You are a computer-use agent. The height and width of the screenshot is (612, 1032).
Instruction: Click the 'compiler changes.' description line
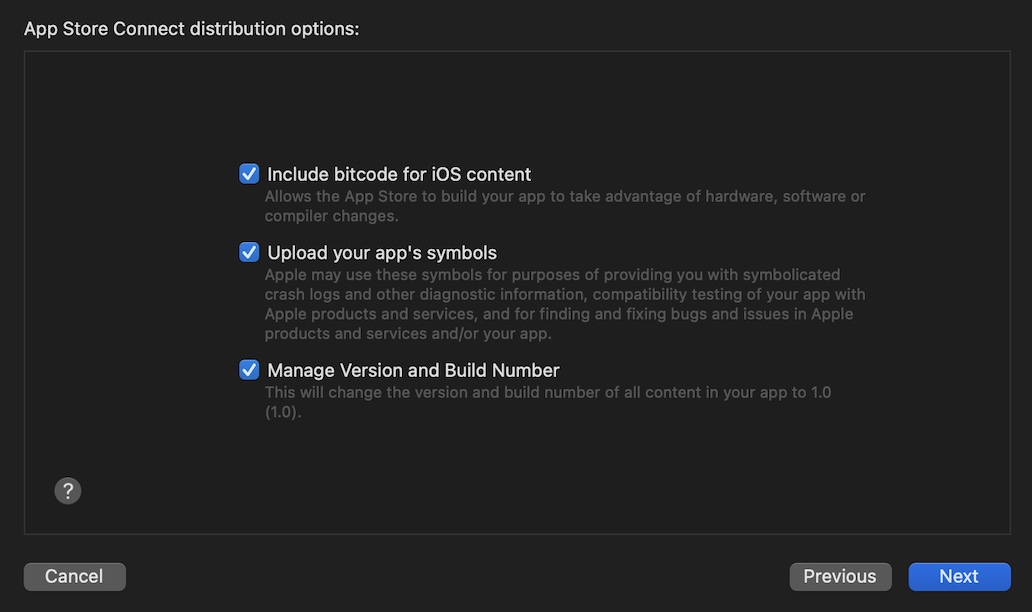[x=331, y=216]
